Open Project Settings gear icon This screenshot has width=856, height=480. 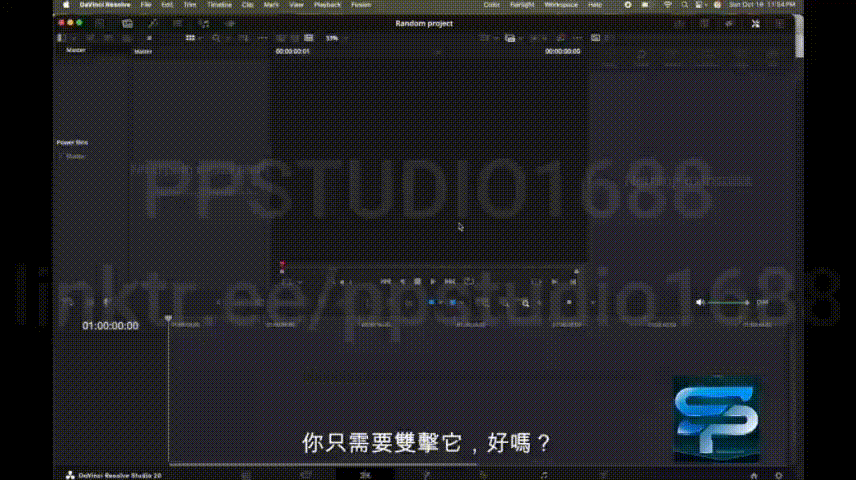[778, 476]
